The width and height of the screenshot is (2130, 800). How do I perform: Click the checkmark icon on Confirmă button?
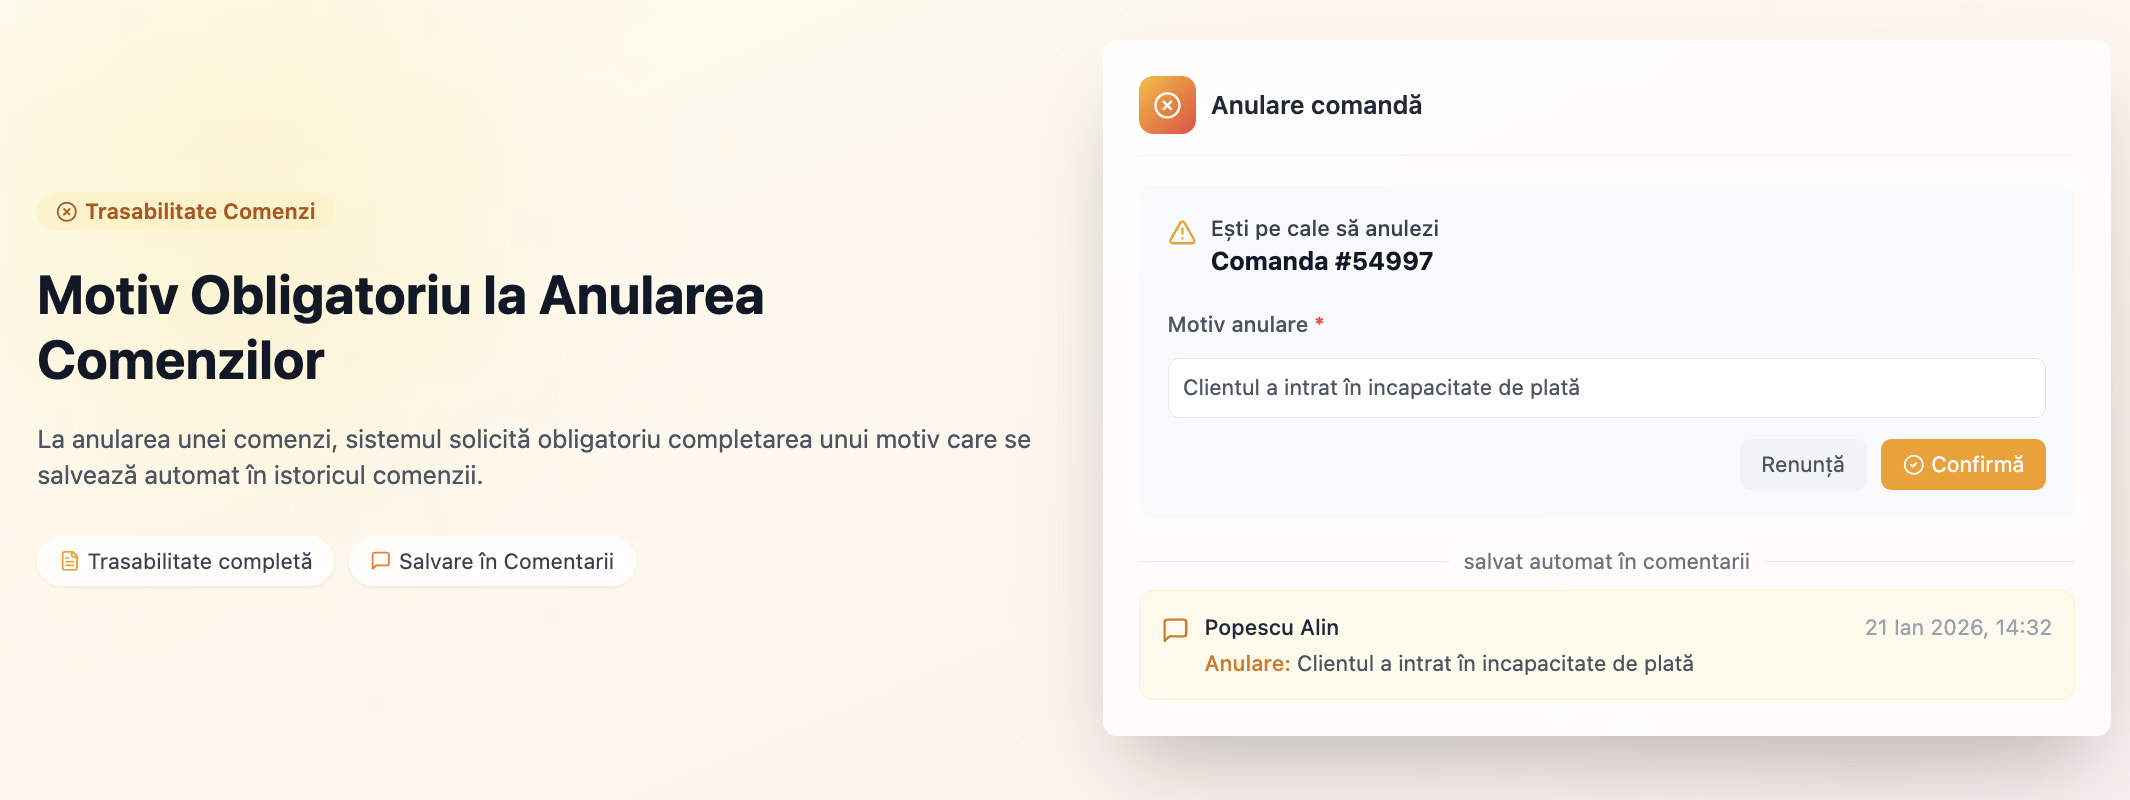pyautogui.click(x=1913, y=465)
